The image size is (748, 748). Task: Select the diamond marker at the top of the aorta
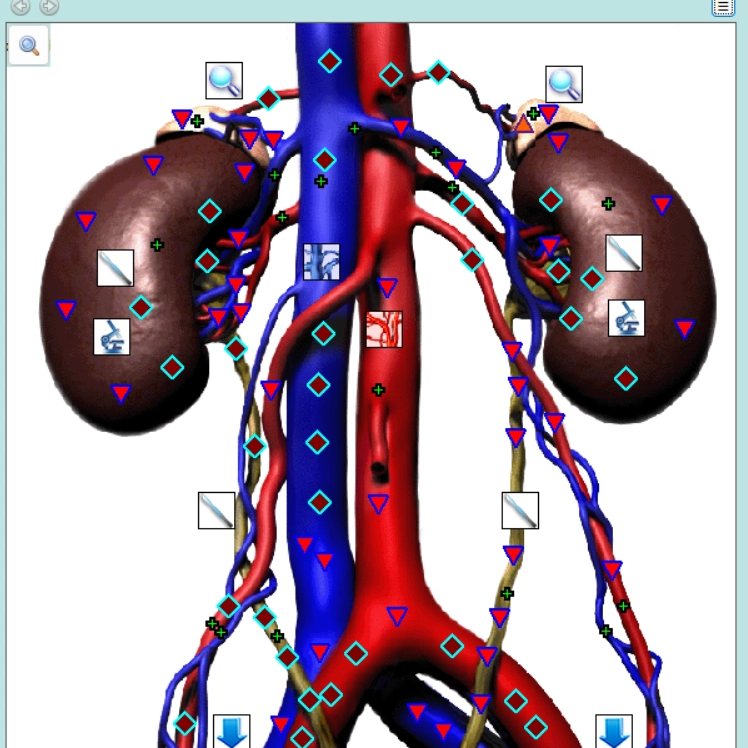pos(392,75)
